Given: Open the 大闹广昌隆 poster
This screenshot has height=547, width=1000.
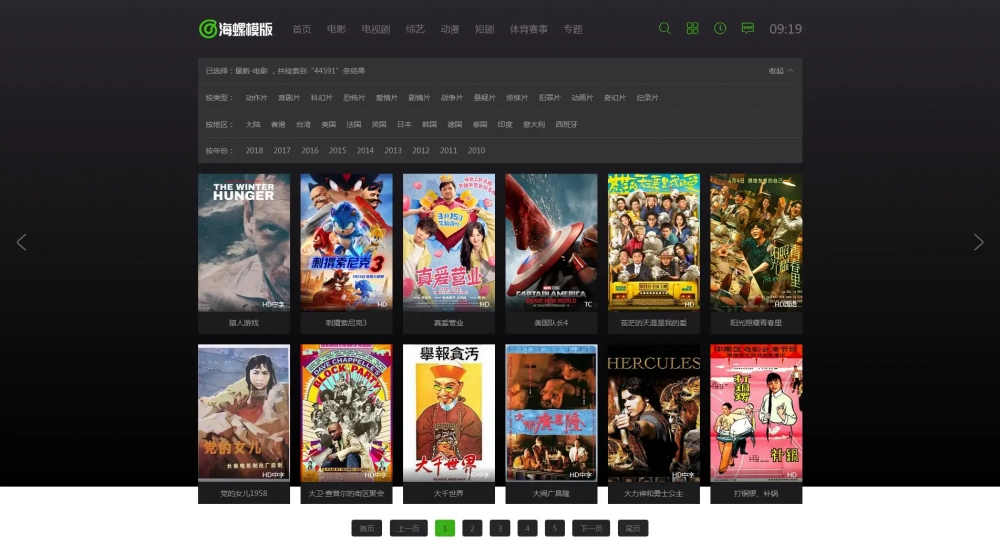Looking at the screenshot, I should pyautogui.click(x=552, y=413).
